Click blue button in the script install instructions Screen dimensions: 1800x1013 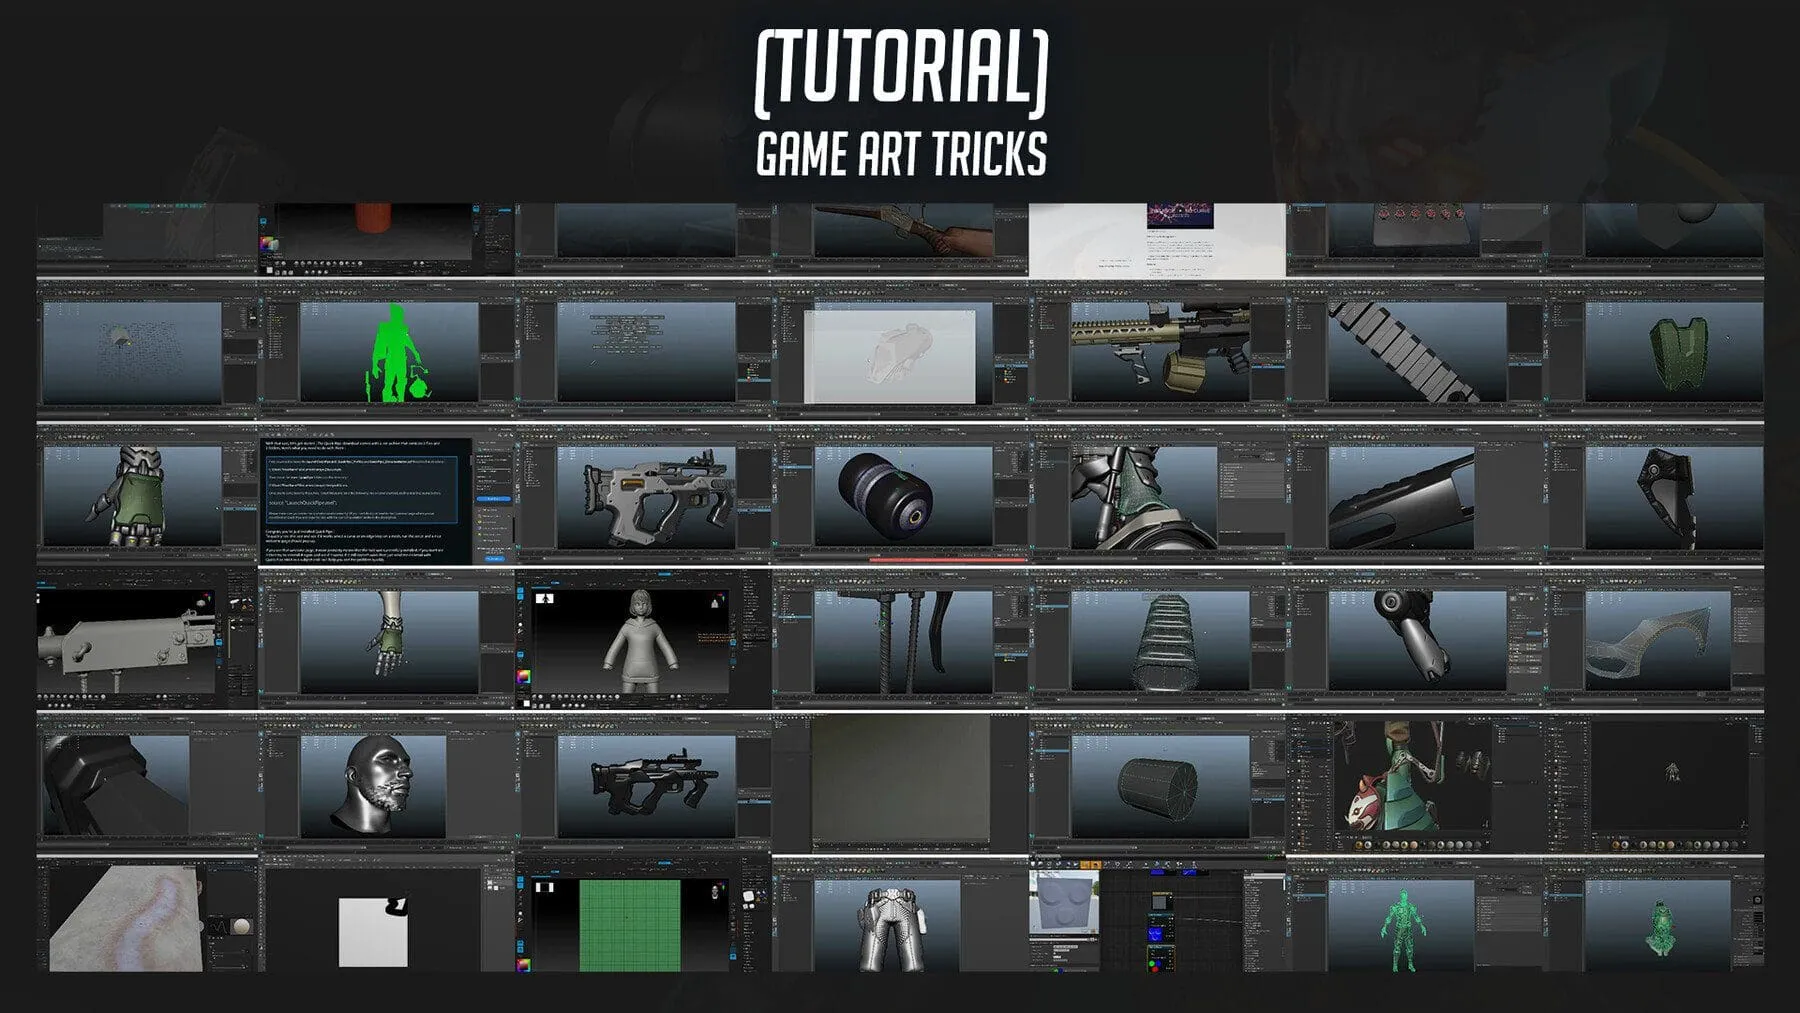[x=493, y=498]
